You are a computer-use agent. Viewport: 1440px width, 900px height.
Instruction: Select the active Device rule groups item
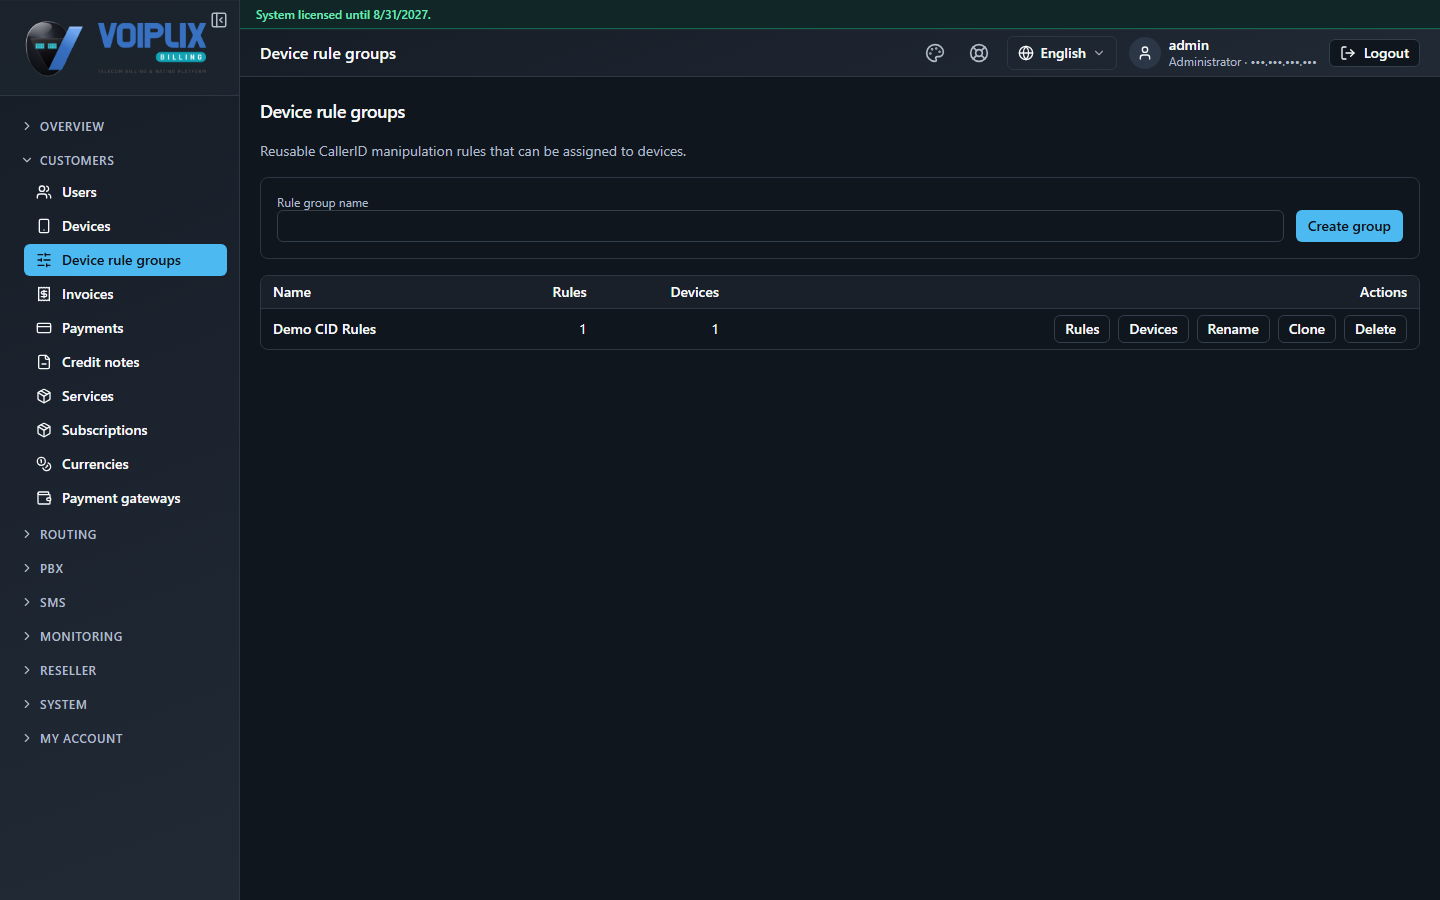click(x=125, y=260)
